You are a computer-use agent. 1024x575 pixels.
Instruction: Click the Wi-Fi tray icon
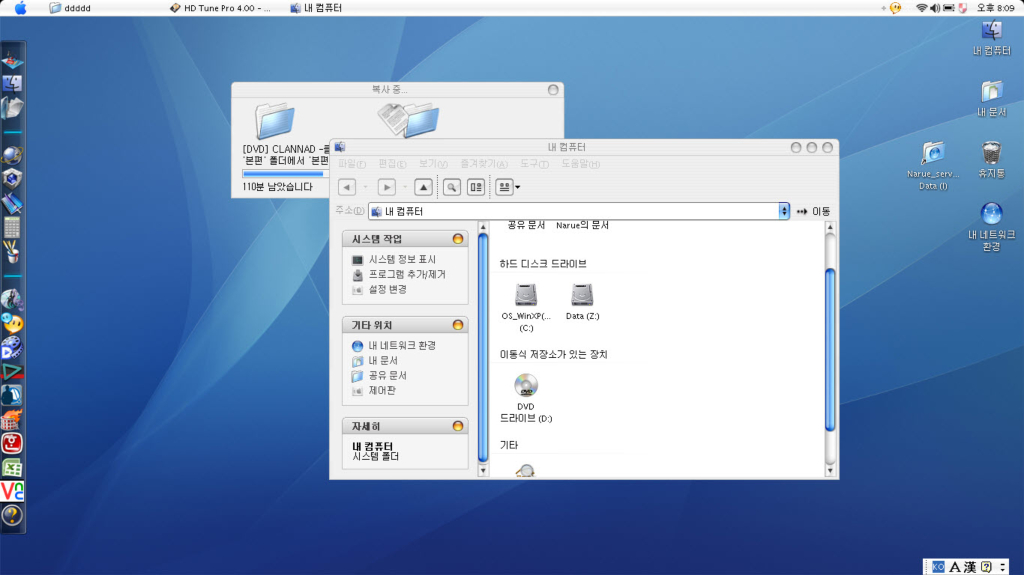921,8
